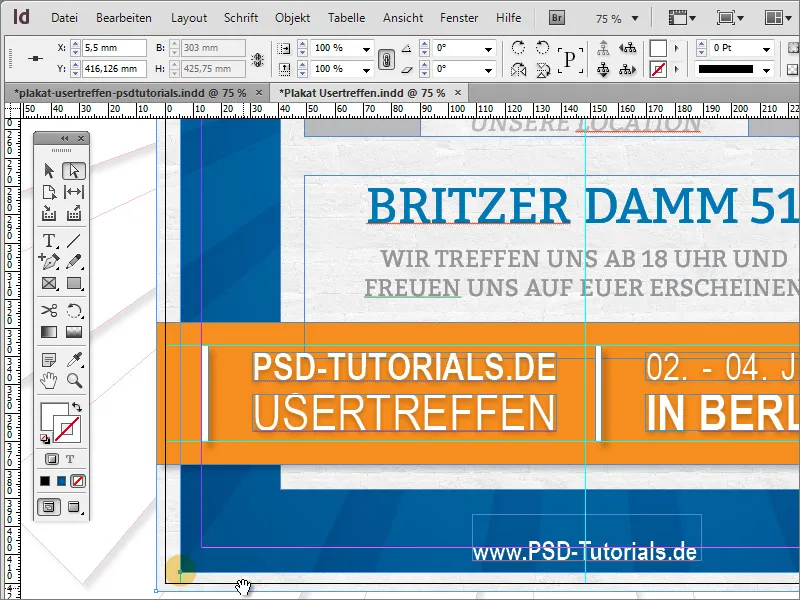Select the Pen tool
Image resolution: width=800 pixels, height=600 pixels.
click(49, 262)
